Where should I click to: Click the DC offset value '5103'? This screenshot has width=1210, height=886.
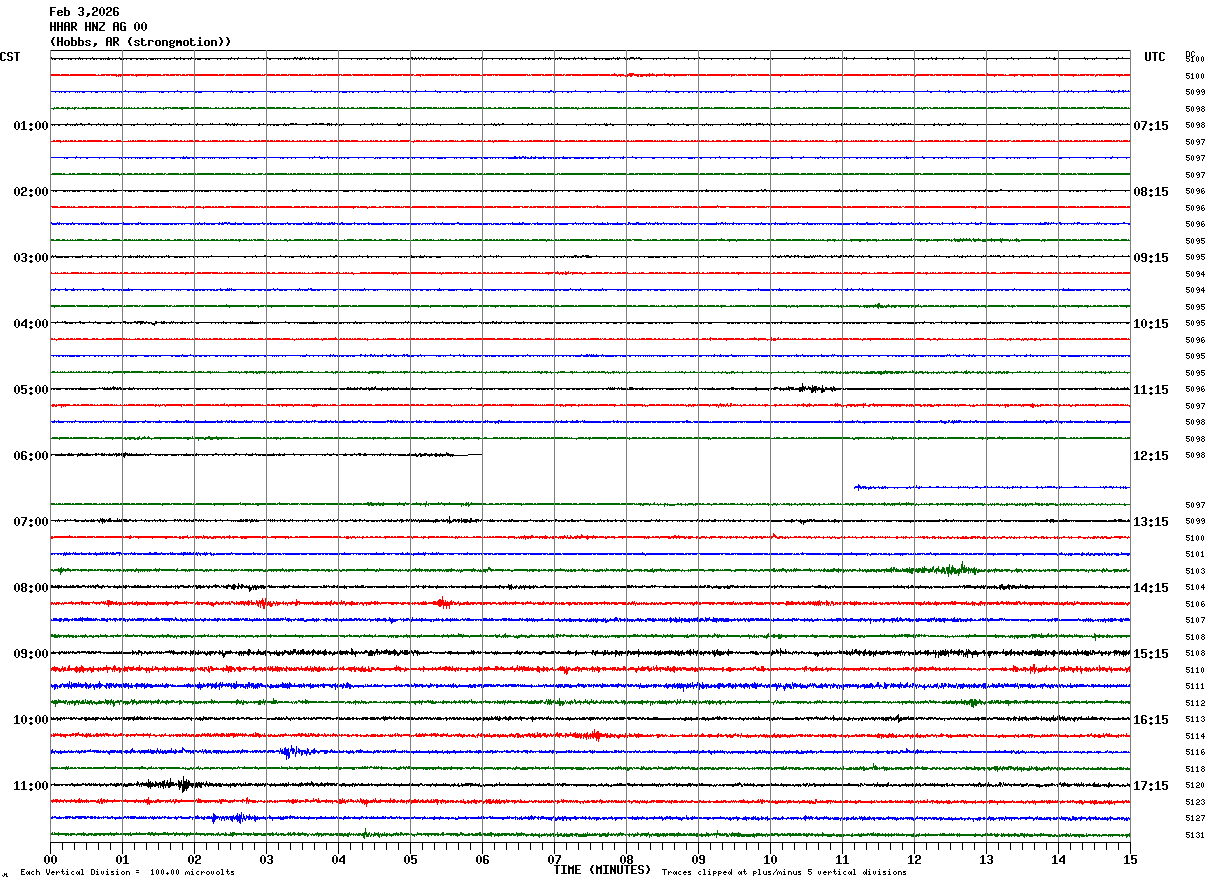coord(1195,571)
